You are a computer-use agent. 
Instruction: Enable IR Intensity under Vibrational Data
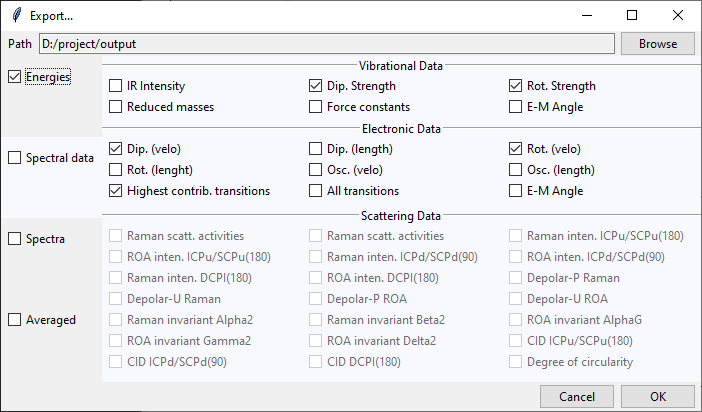(x=116, y=86)
